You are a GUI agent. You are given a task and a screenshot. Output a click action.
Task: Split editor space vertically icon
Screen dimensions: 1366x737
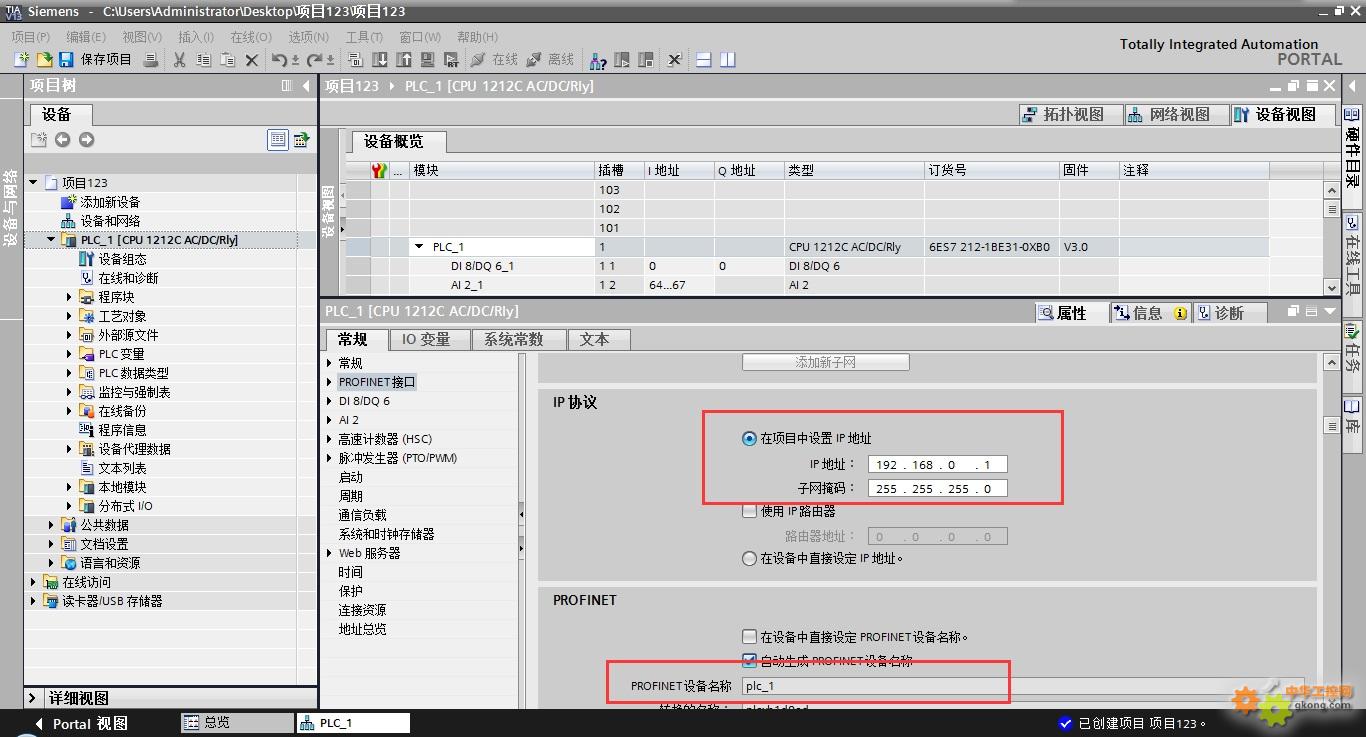pos(727,60)
